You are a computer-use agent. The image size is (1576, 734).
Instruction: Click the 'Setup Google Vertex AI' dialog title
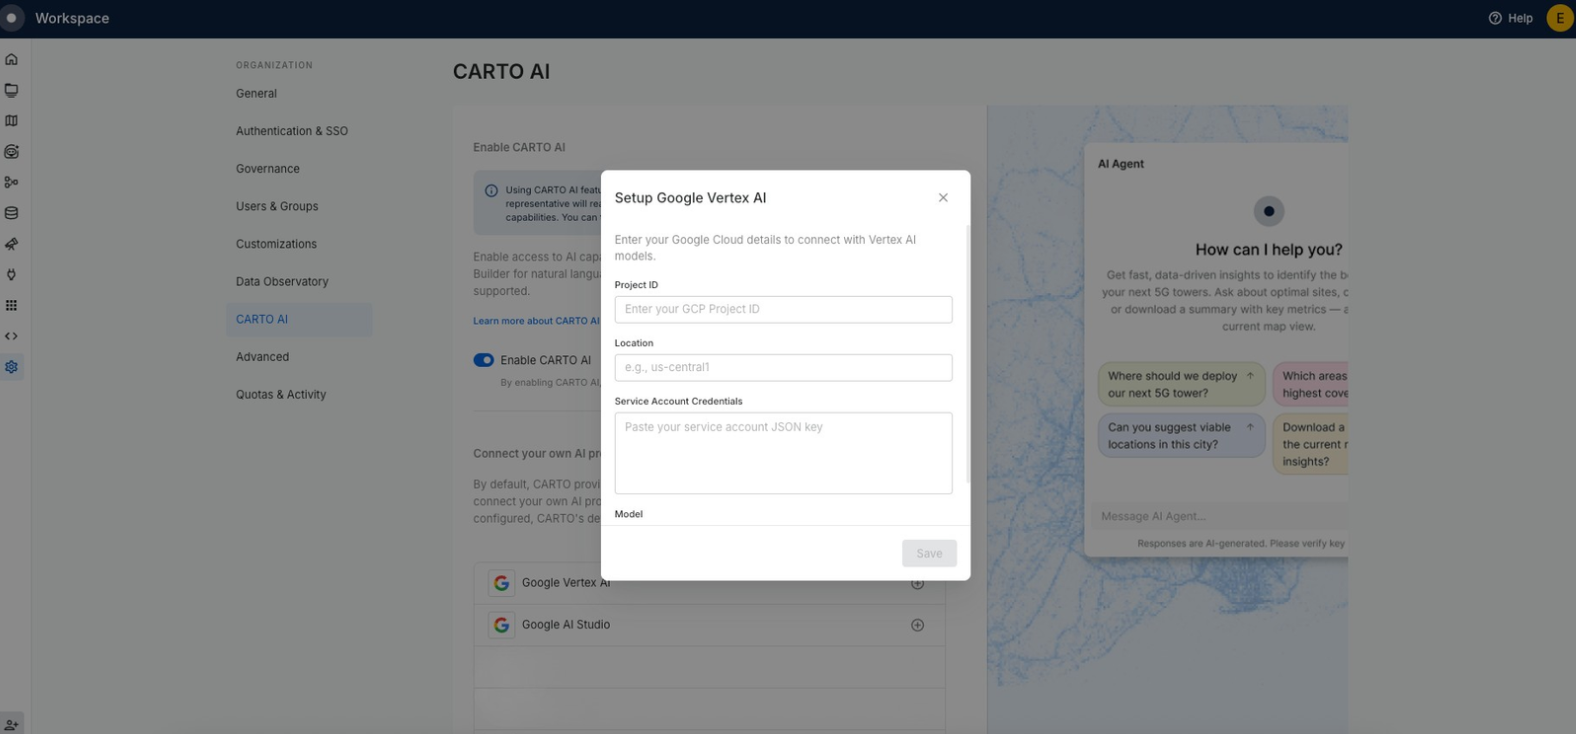690,198
